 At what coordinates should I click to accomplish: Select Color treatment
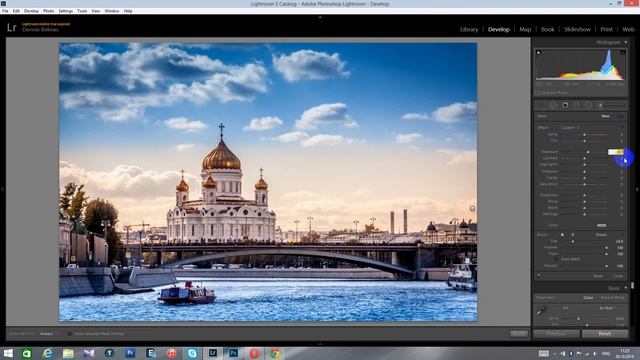588,298
